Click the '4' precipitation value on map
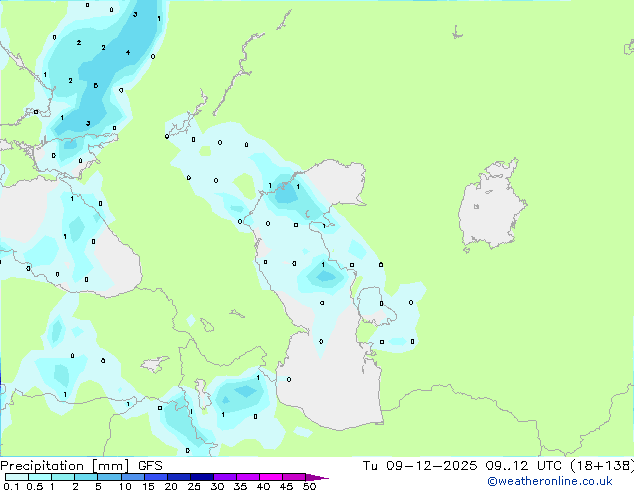 (128, 52)
